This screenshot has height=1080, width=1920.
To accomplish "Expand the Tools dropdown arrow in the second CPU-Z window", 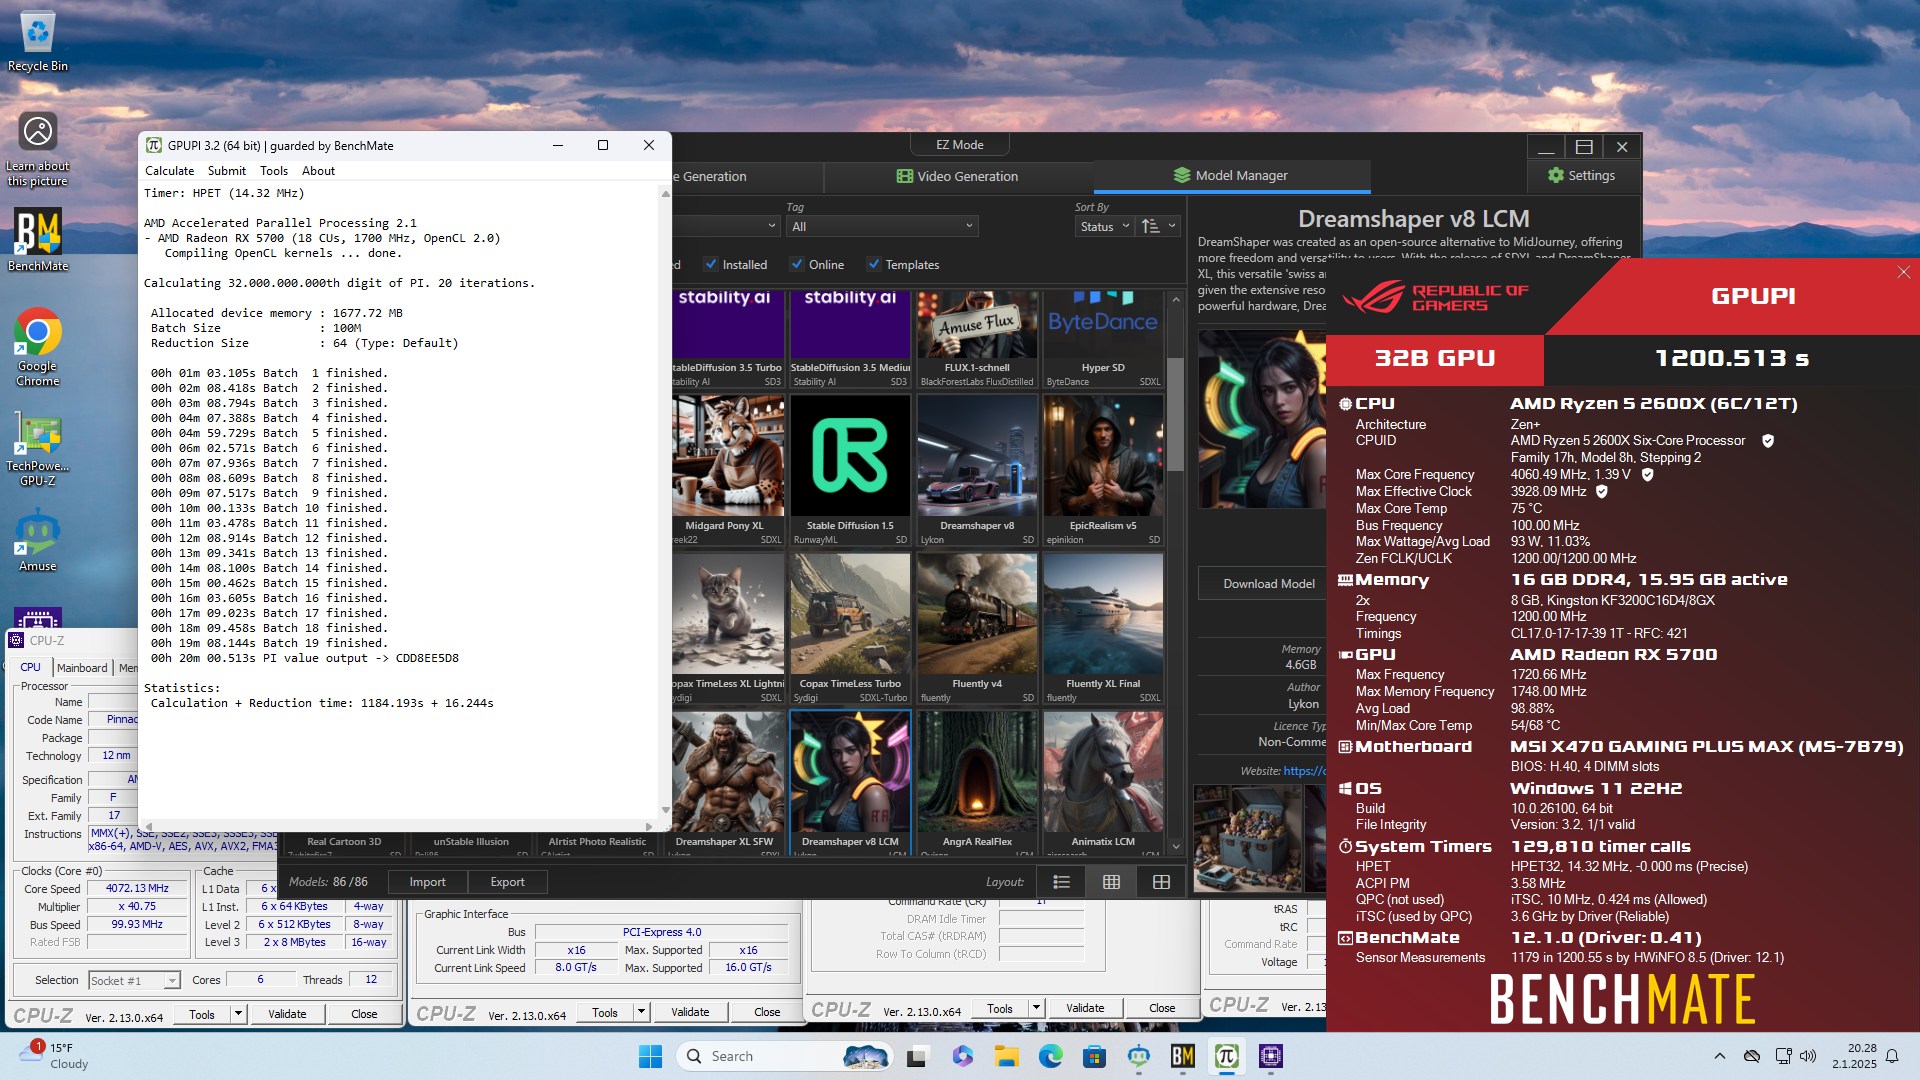I will 641,1012.
